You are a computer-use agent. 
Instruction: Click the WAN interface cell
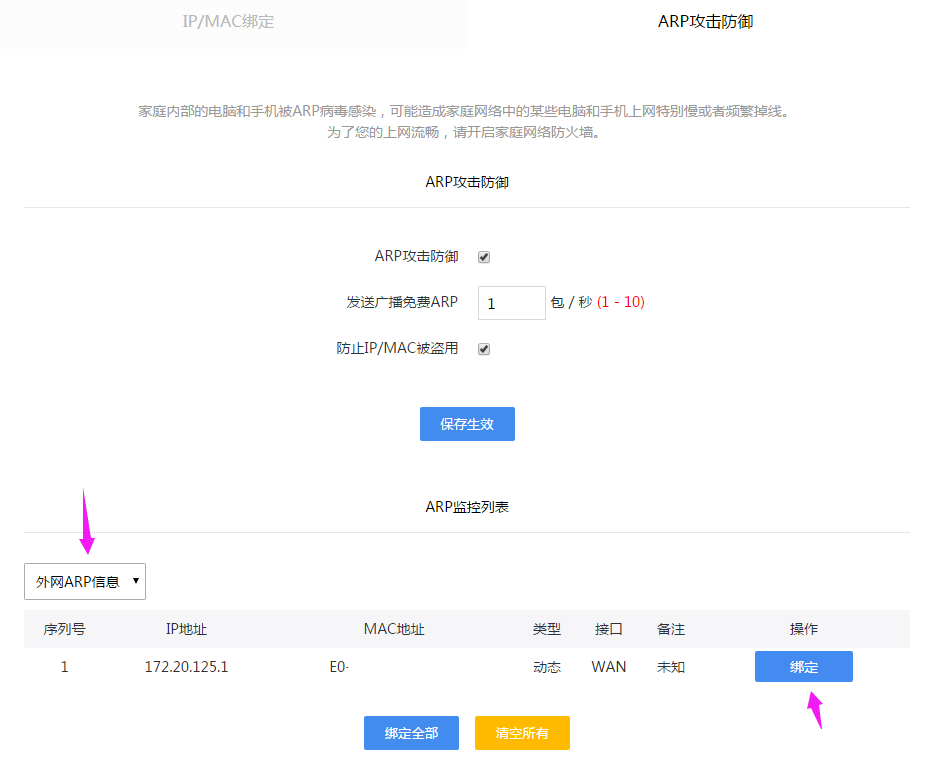pyautogui.click(x=609, y=667)
